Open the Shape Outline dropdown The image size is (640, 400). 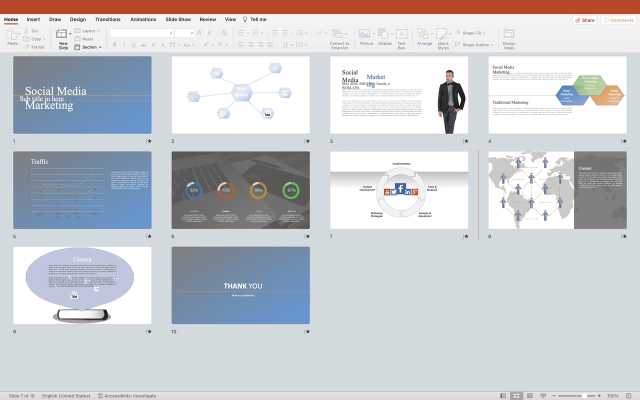tap(478, 45)
